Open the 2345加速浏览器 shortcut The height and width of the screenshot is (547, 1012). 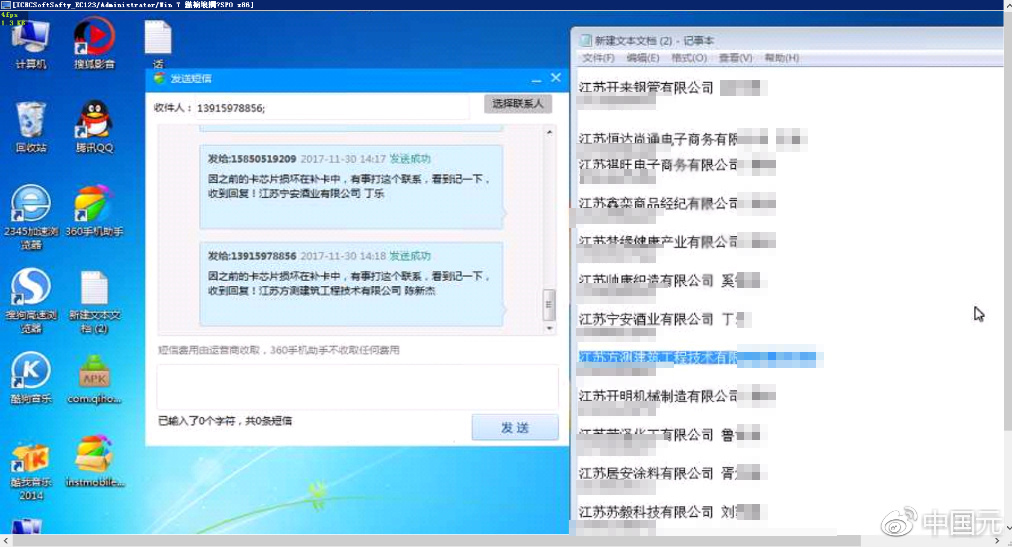point(30,217)
